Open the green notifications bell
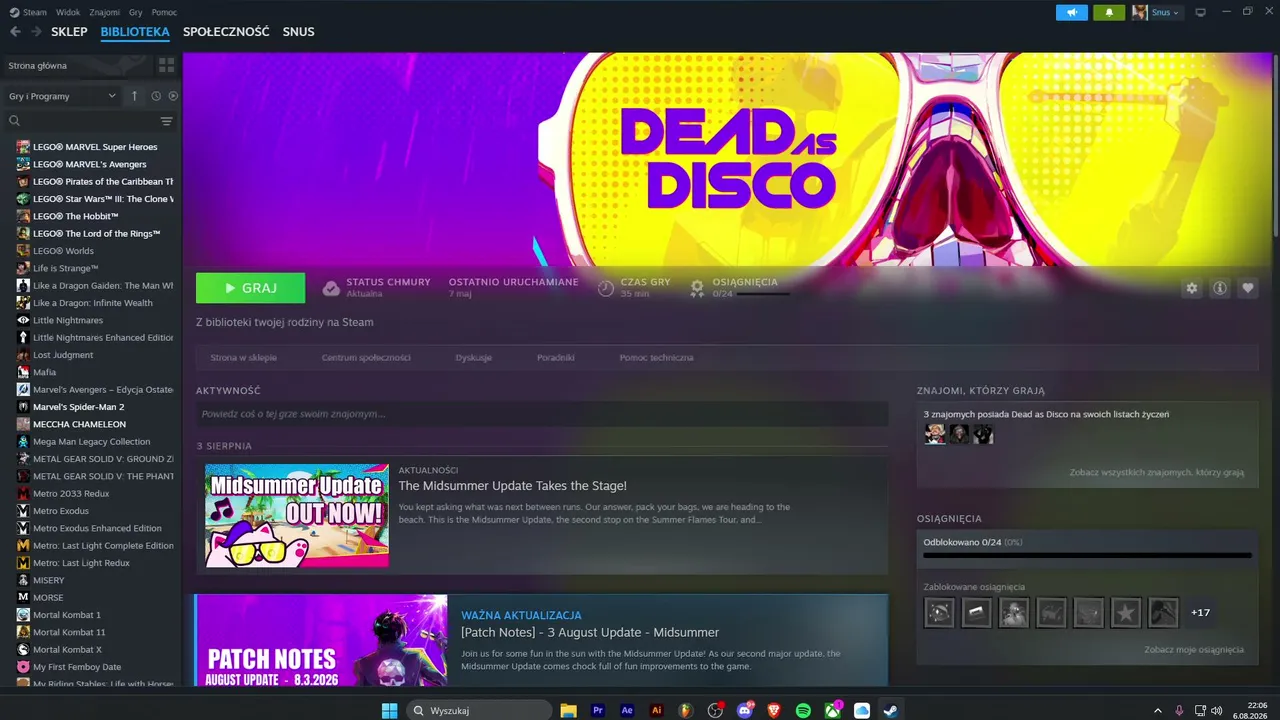The width and height of the screenshot is (1280, 720). [1109, 12]
